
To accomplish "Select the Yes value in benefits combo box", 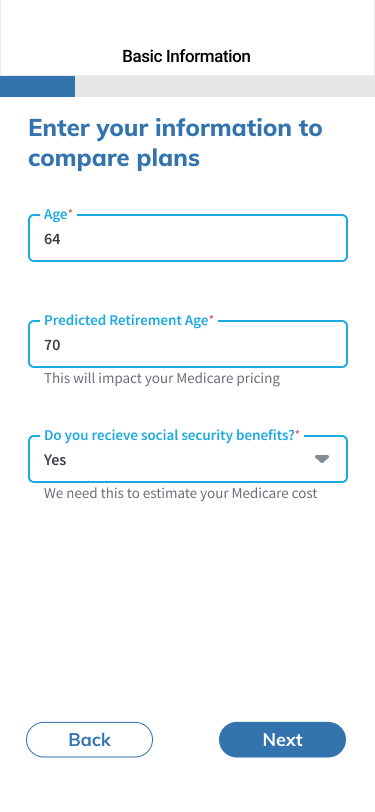I will pyautogui.click(x=55, y=460).
